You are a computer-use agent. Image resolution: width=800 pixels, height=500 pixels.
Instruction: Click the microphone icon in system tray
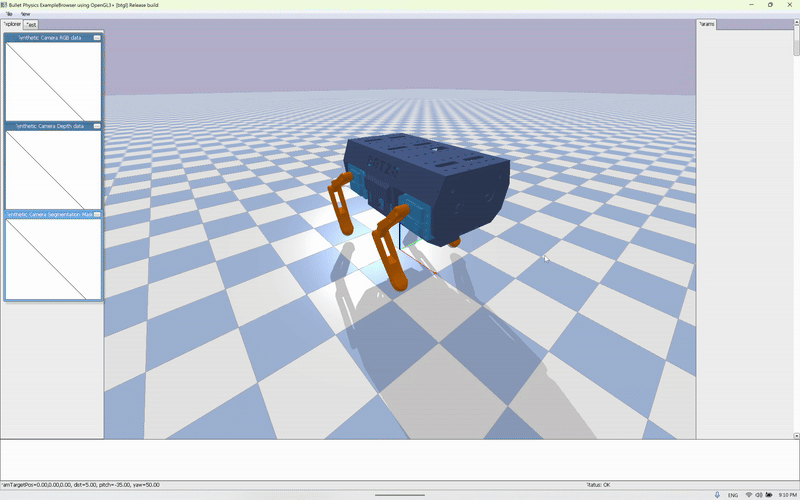coord(717,495)
